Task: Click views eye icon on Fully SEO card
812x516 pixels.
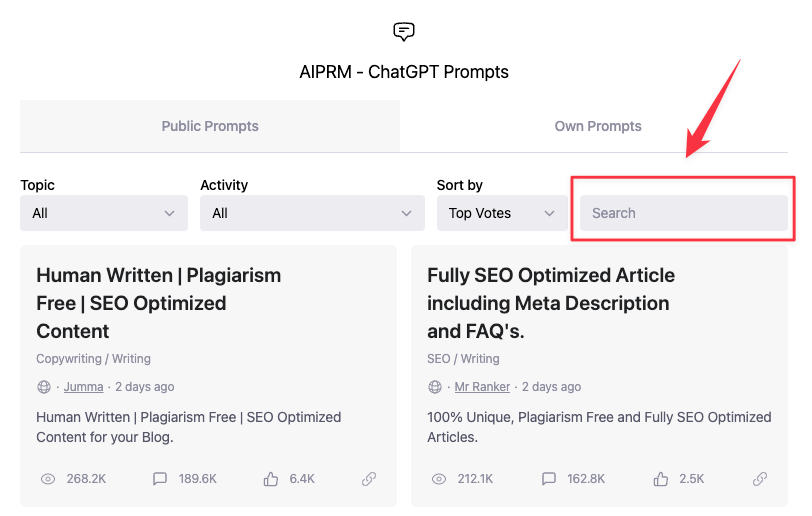Action: point(438,479)
